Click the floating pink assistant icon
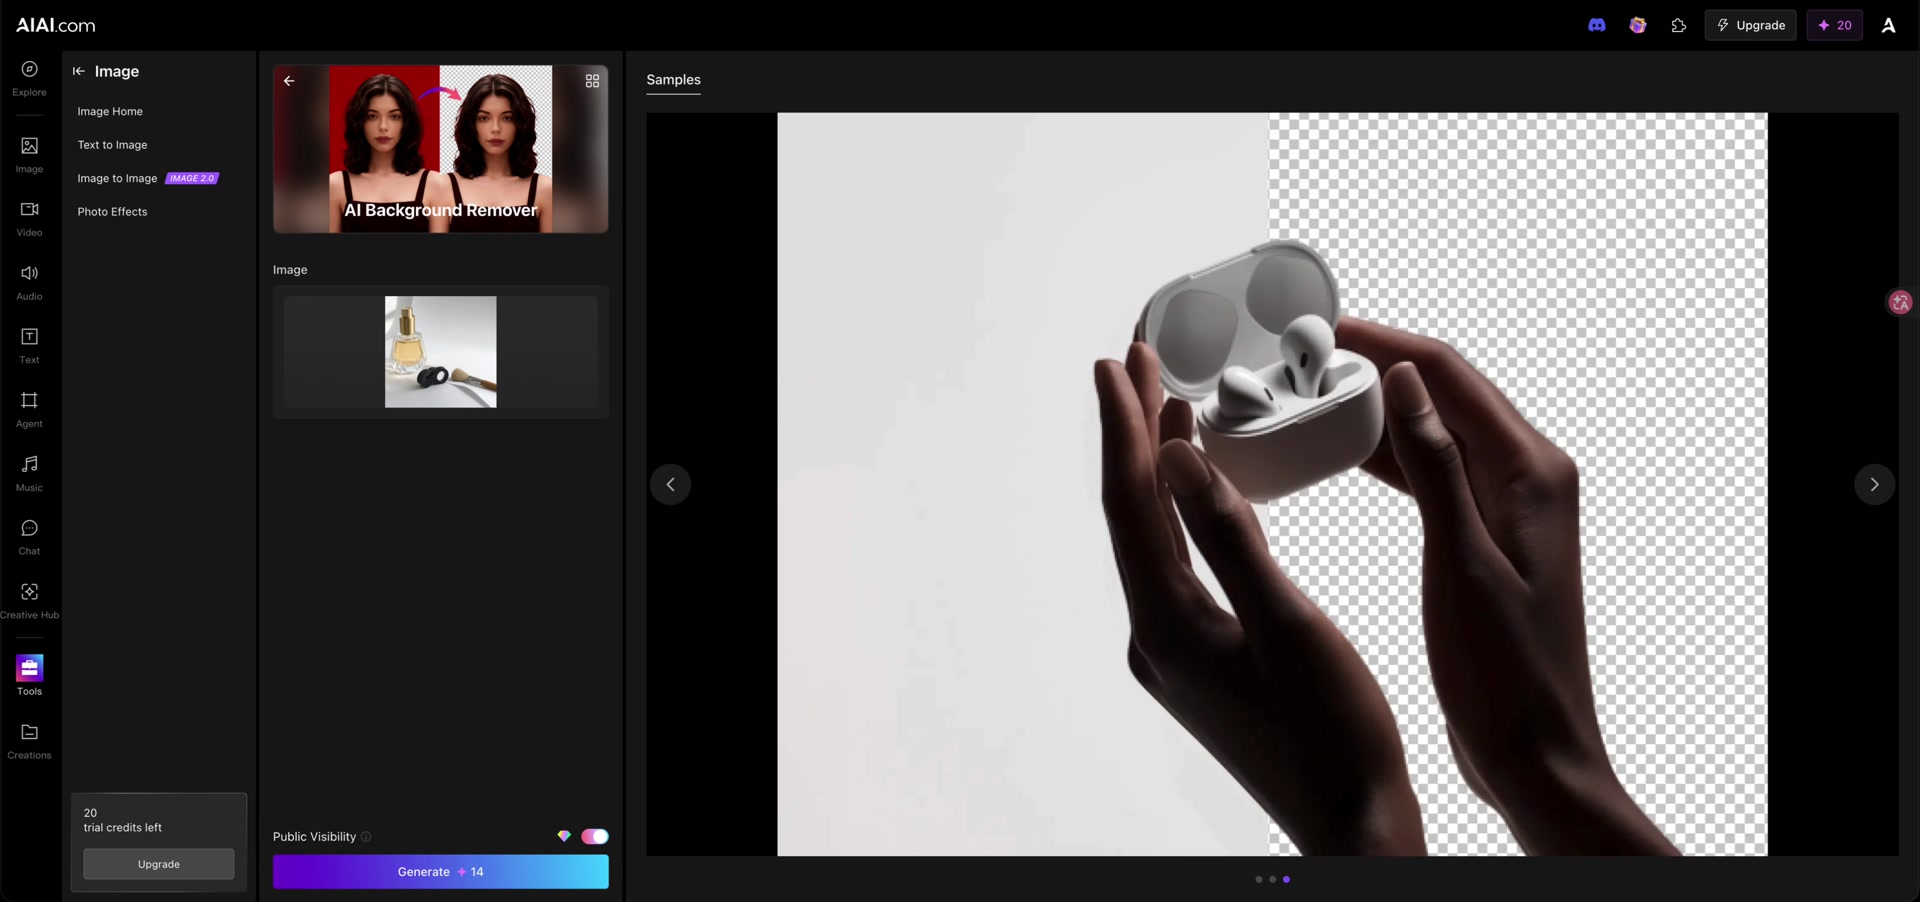Viewport: 1920px width, 902px height. [x=1900, y=302]
